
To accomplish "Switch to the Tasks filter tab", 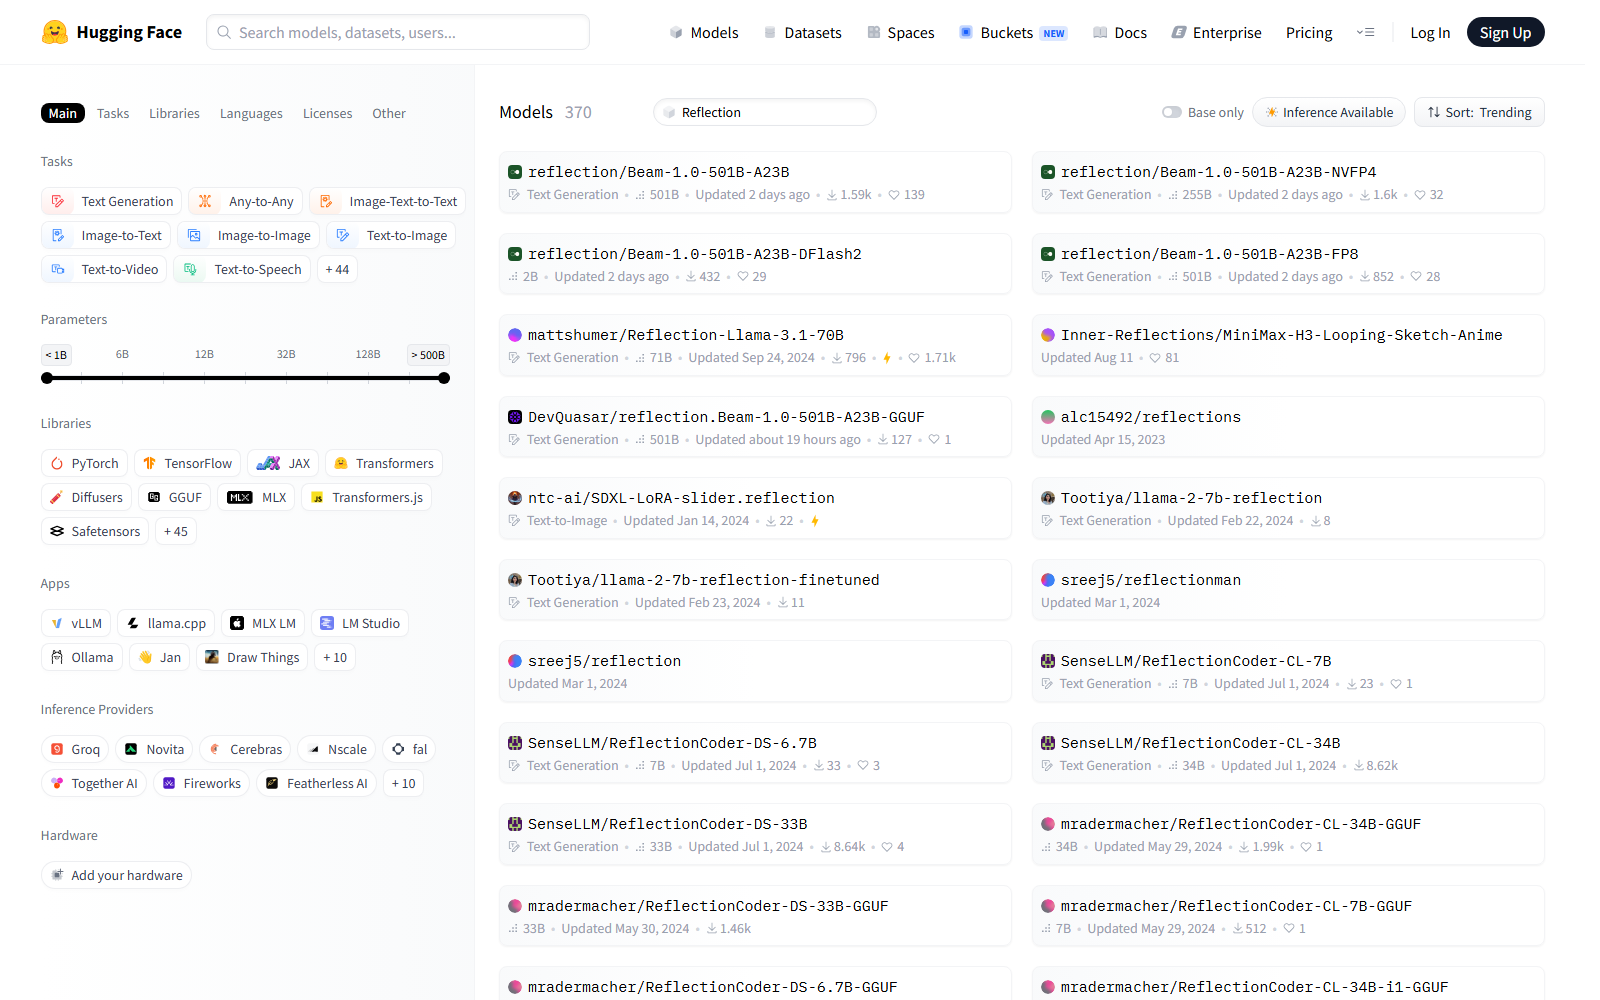I will 113,113.
